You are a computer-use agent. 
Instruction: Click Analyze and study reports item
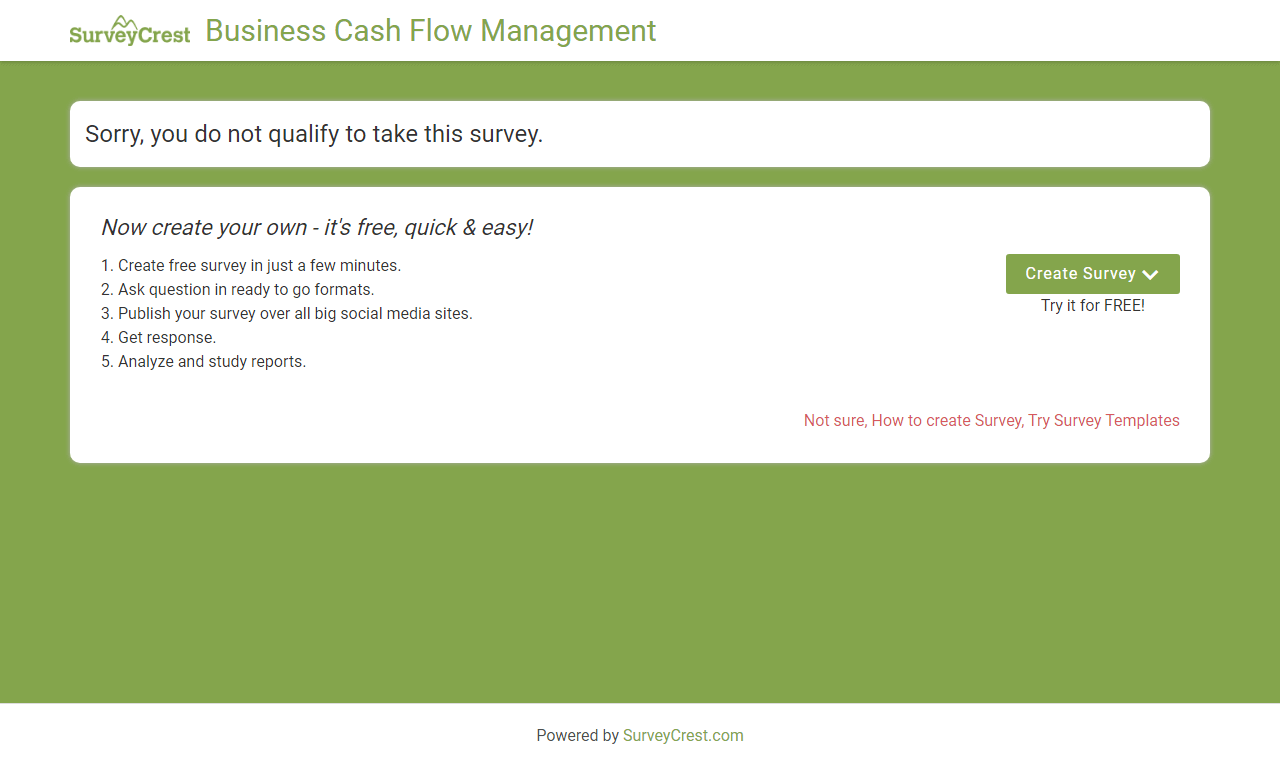click(x=204, y=362)
